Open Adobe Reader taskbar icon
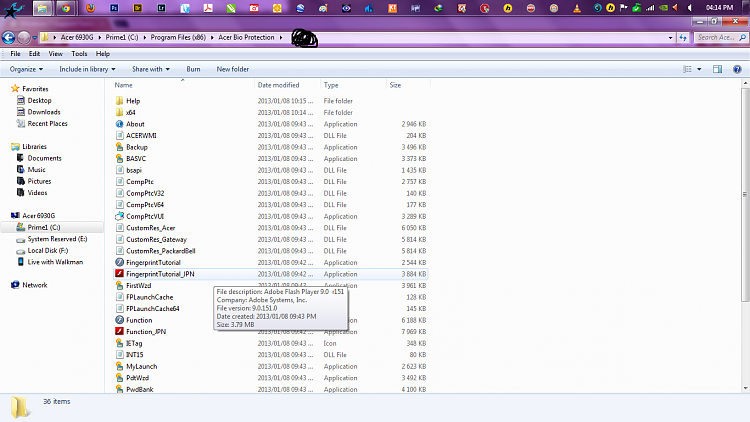The height and width of the screenshot is (422, 750). pyautogui.click(x=208, y=8)
